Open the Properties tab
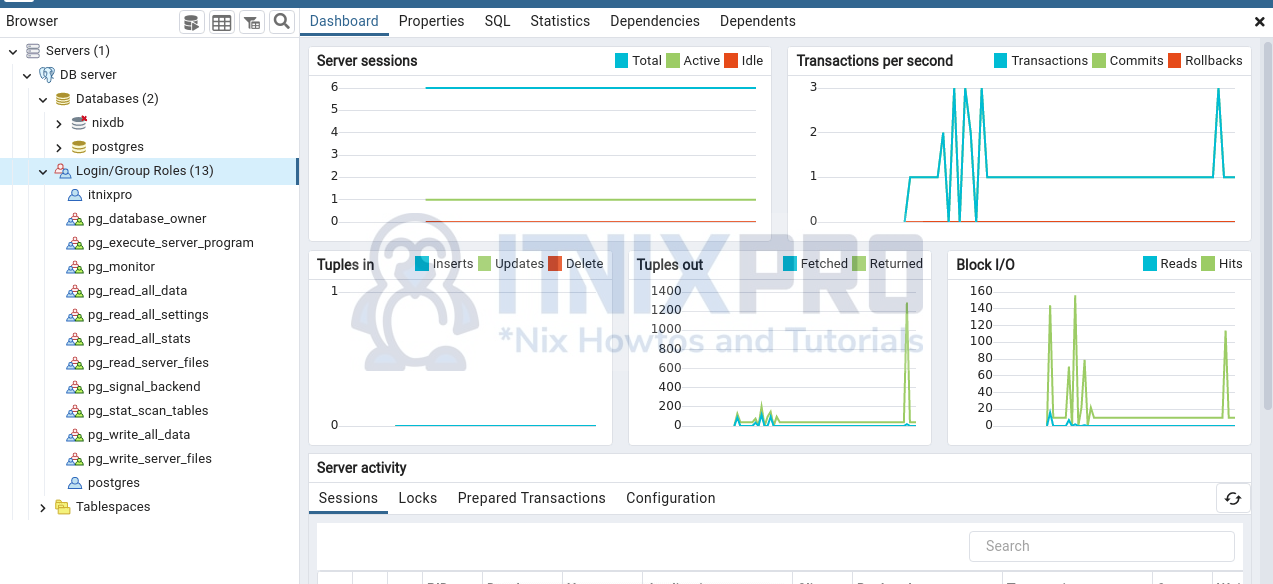Viewport: 1273px width, 584px height. [x=431, y=21]
